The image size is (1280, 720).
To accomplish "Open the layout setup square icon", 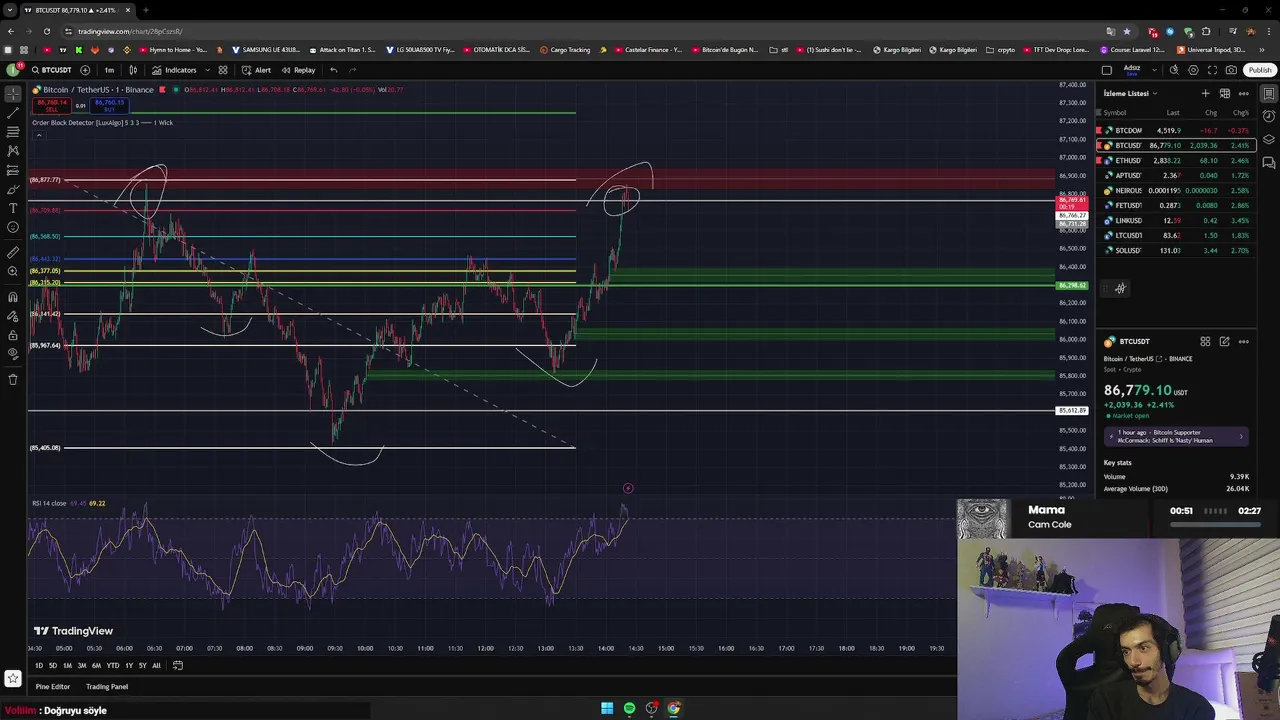I will pyautogui.click(x=1106, y=70).
